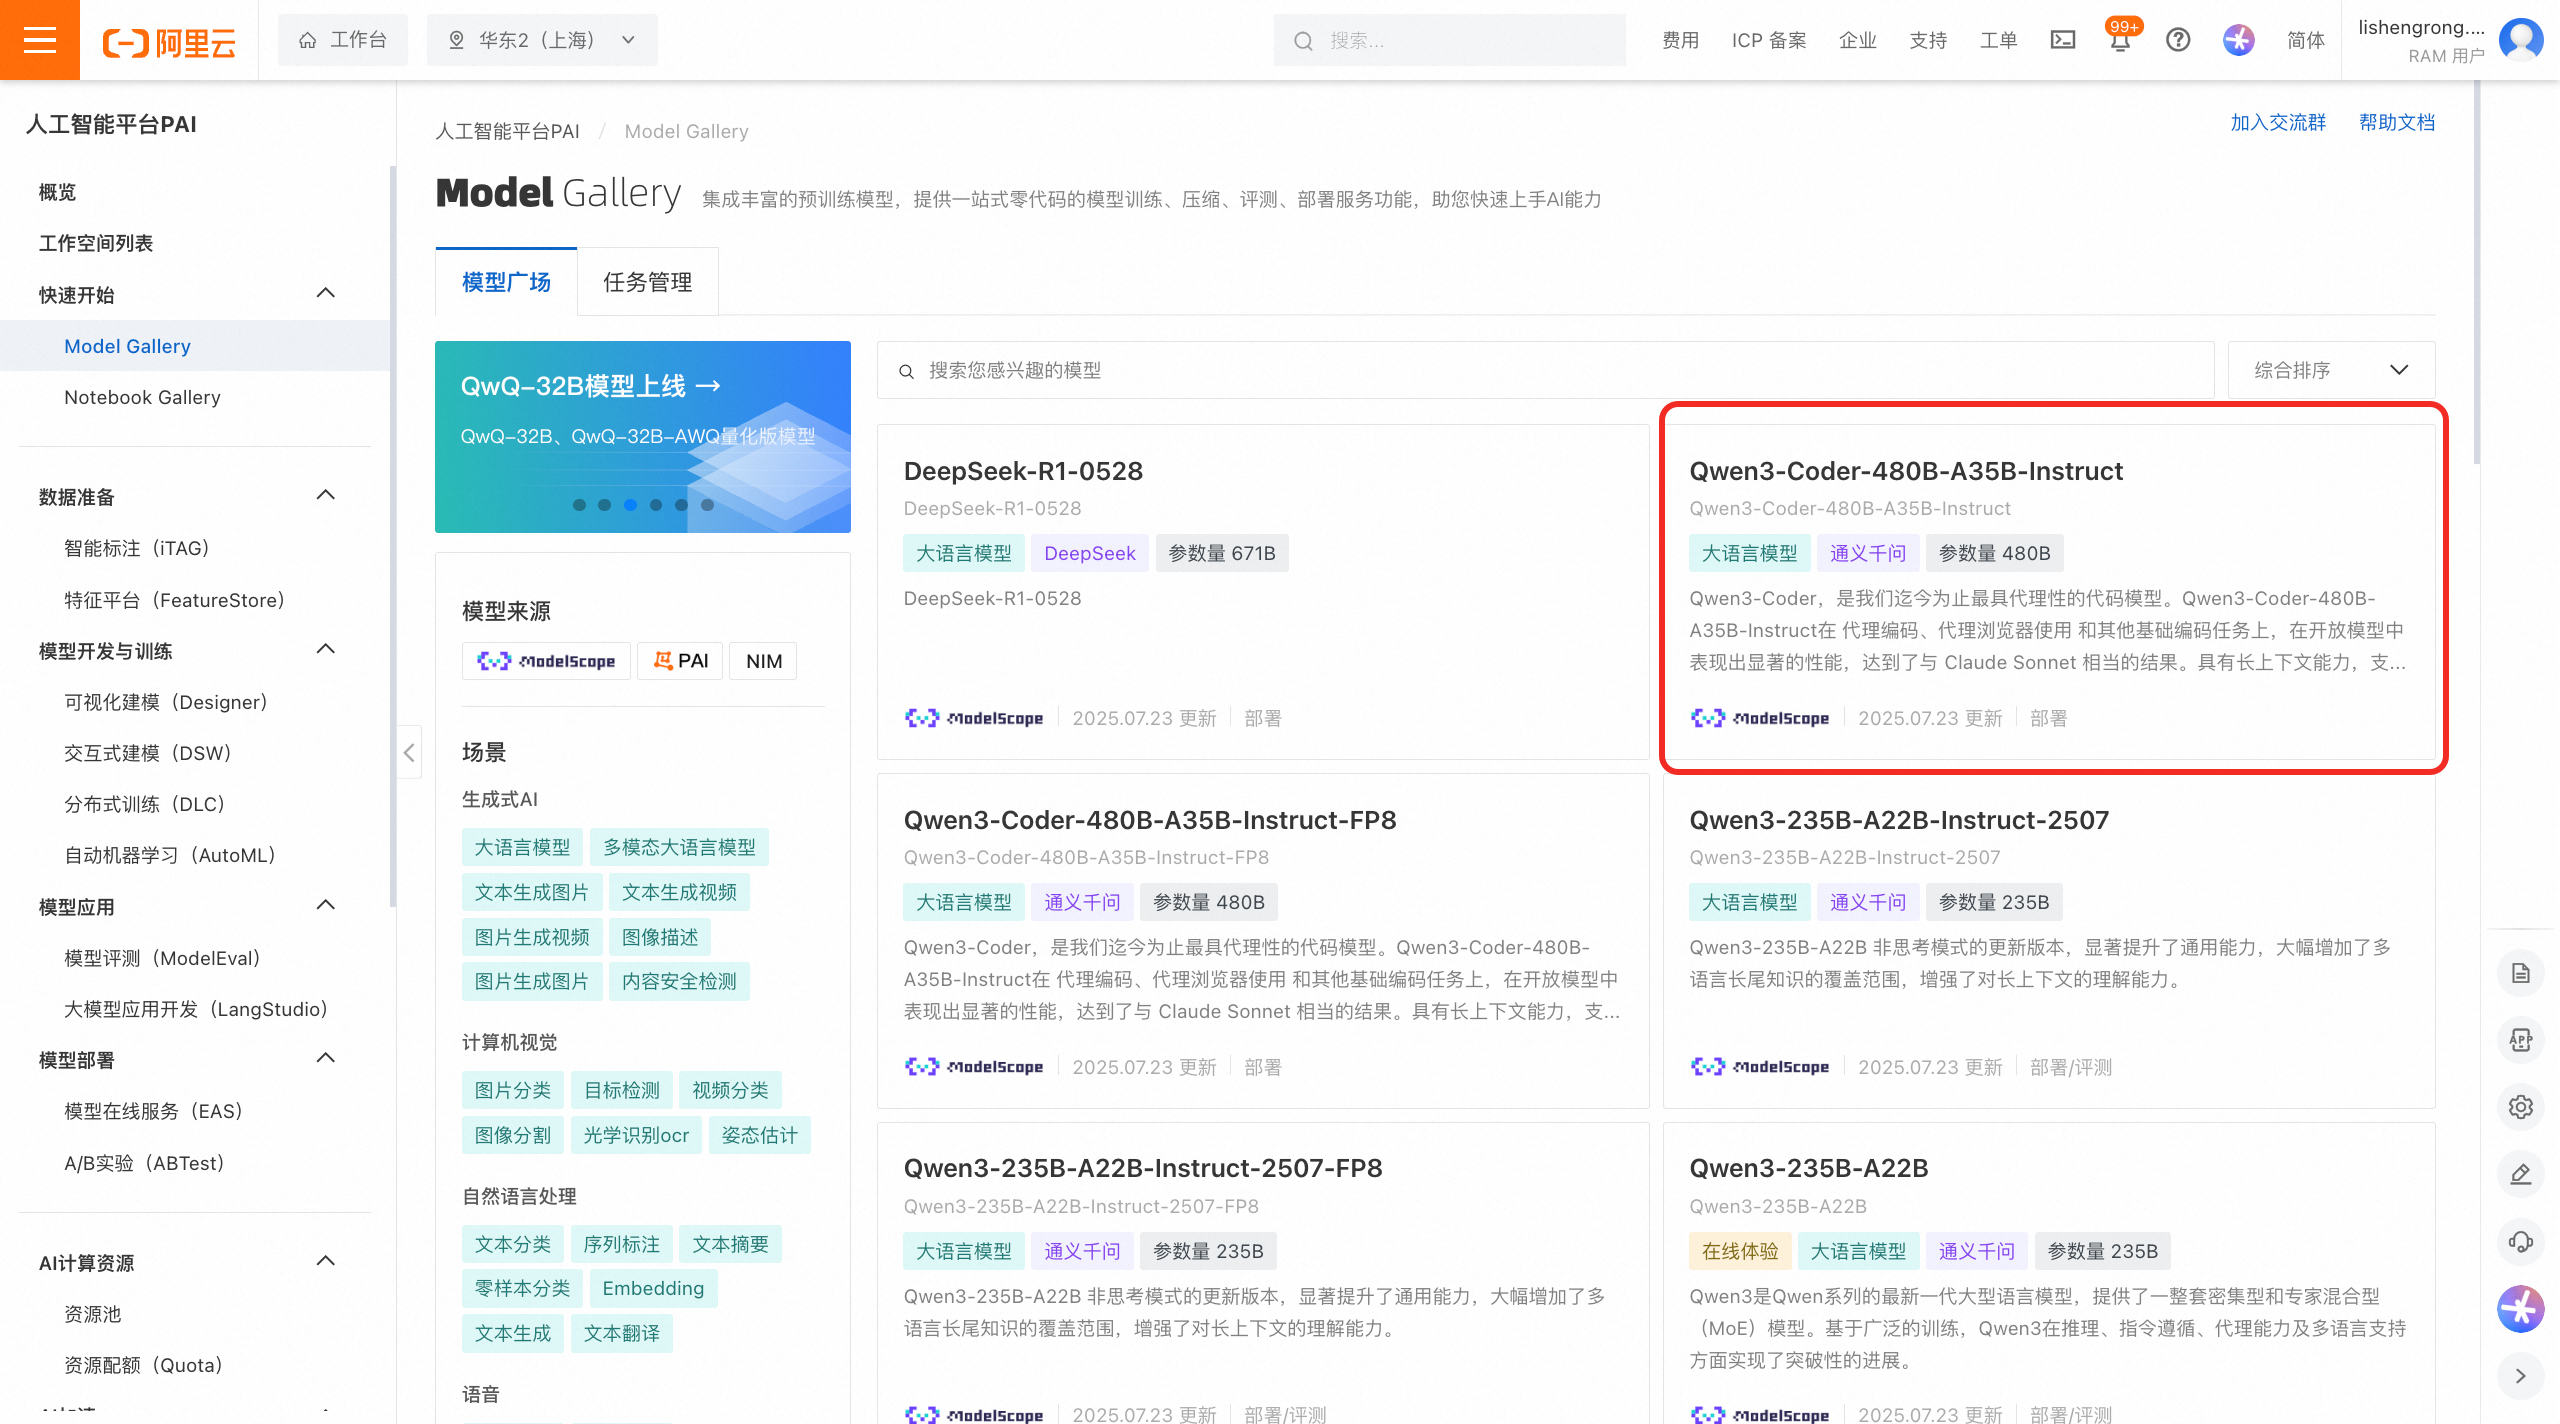Collapse the 数据准备 sidebar section
2560x1424 pixels.
325,496
